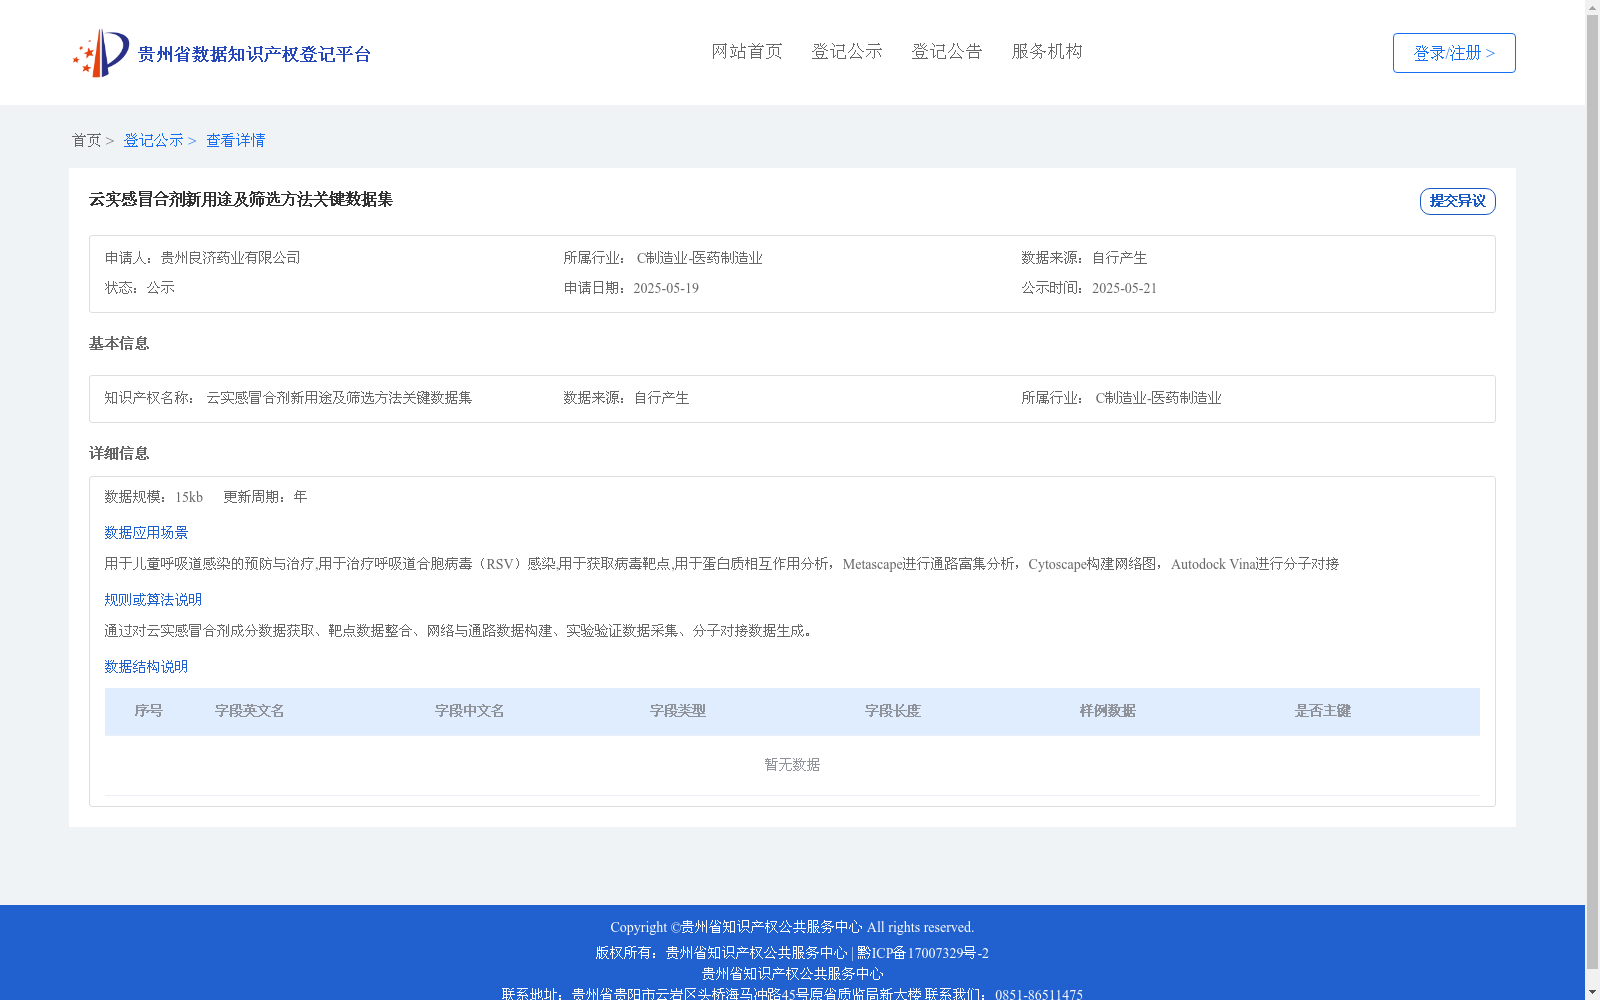The height and width of the screenshot is (1000, 1600).
Task: Click footer copyright line
Action: [x=792, y=927]
